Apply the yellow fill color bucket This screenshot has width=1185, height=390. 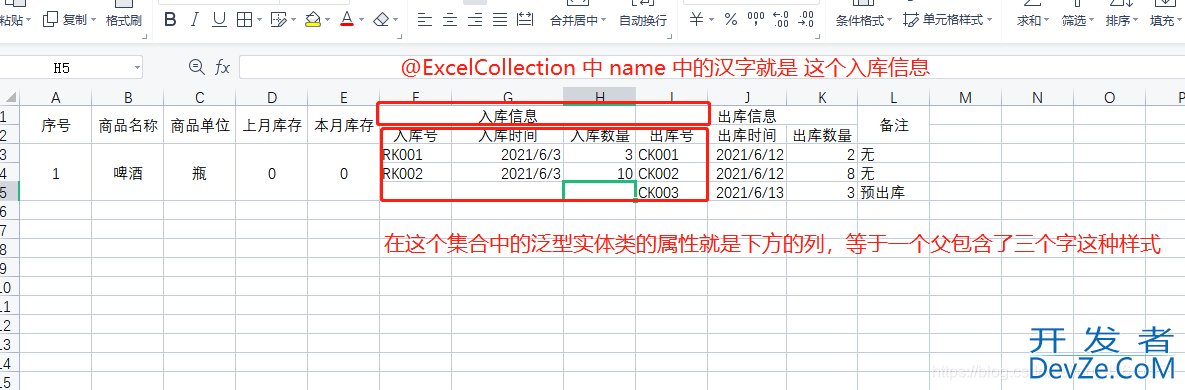pos(313,20)
